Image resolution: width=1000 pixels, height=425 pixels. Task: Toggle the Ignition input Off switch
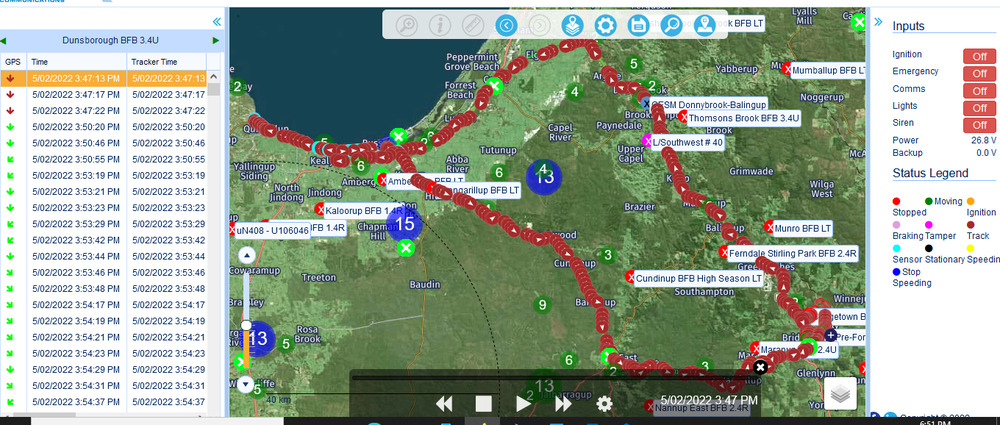point(980,55)
